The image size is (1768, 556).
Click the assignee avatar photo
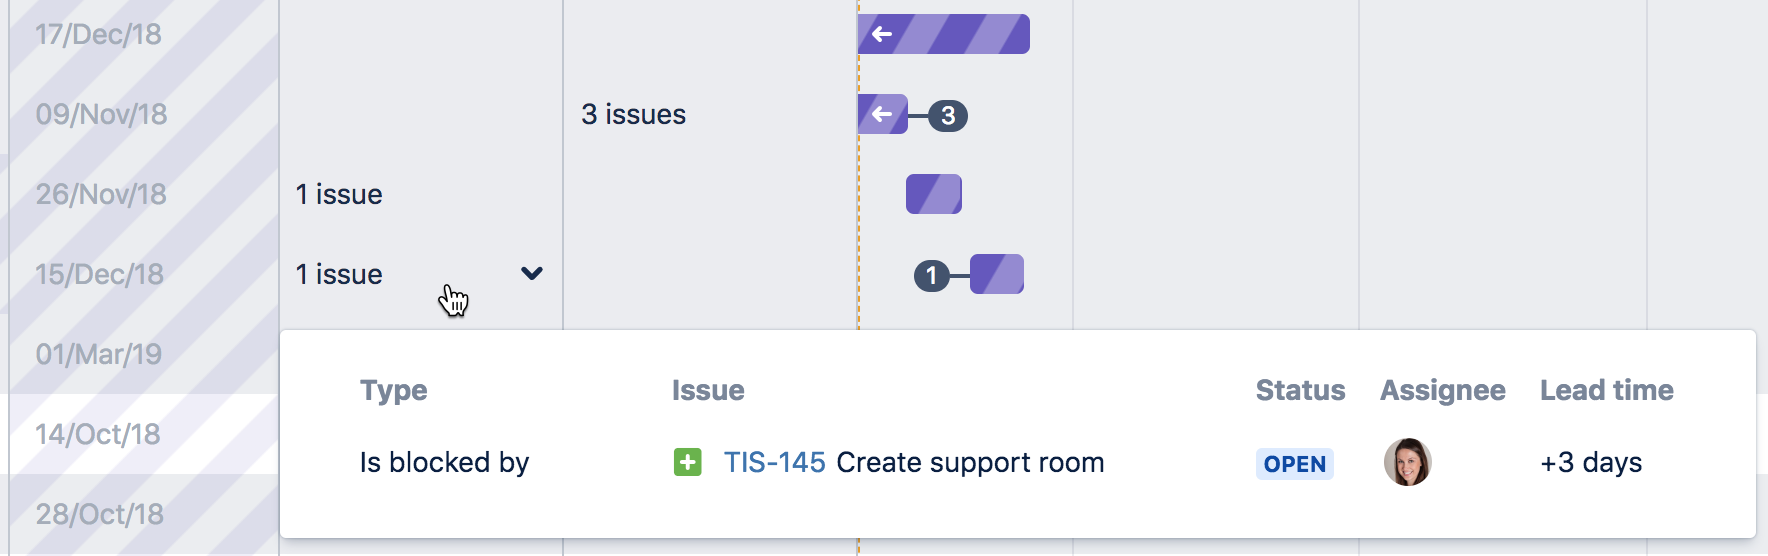coord(1408,462)
